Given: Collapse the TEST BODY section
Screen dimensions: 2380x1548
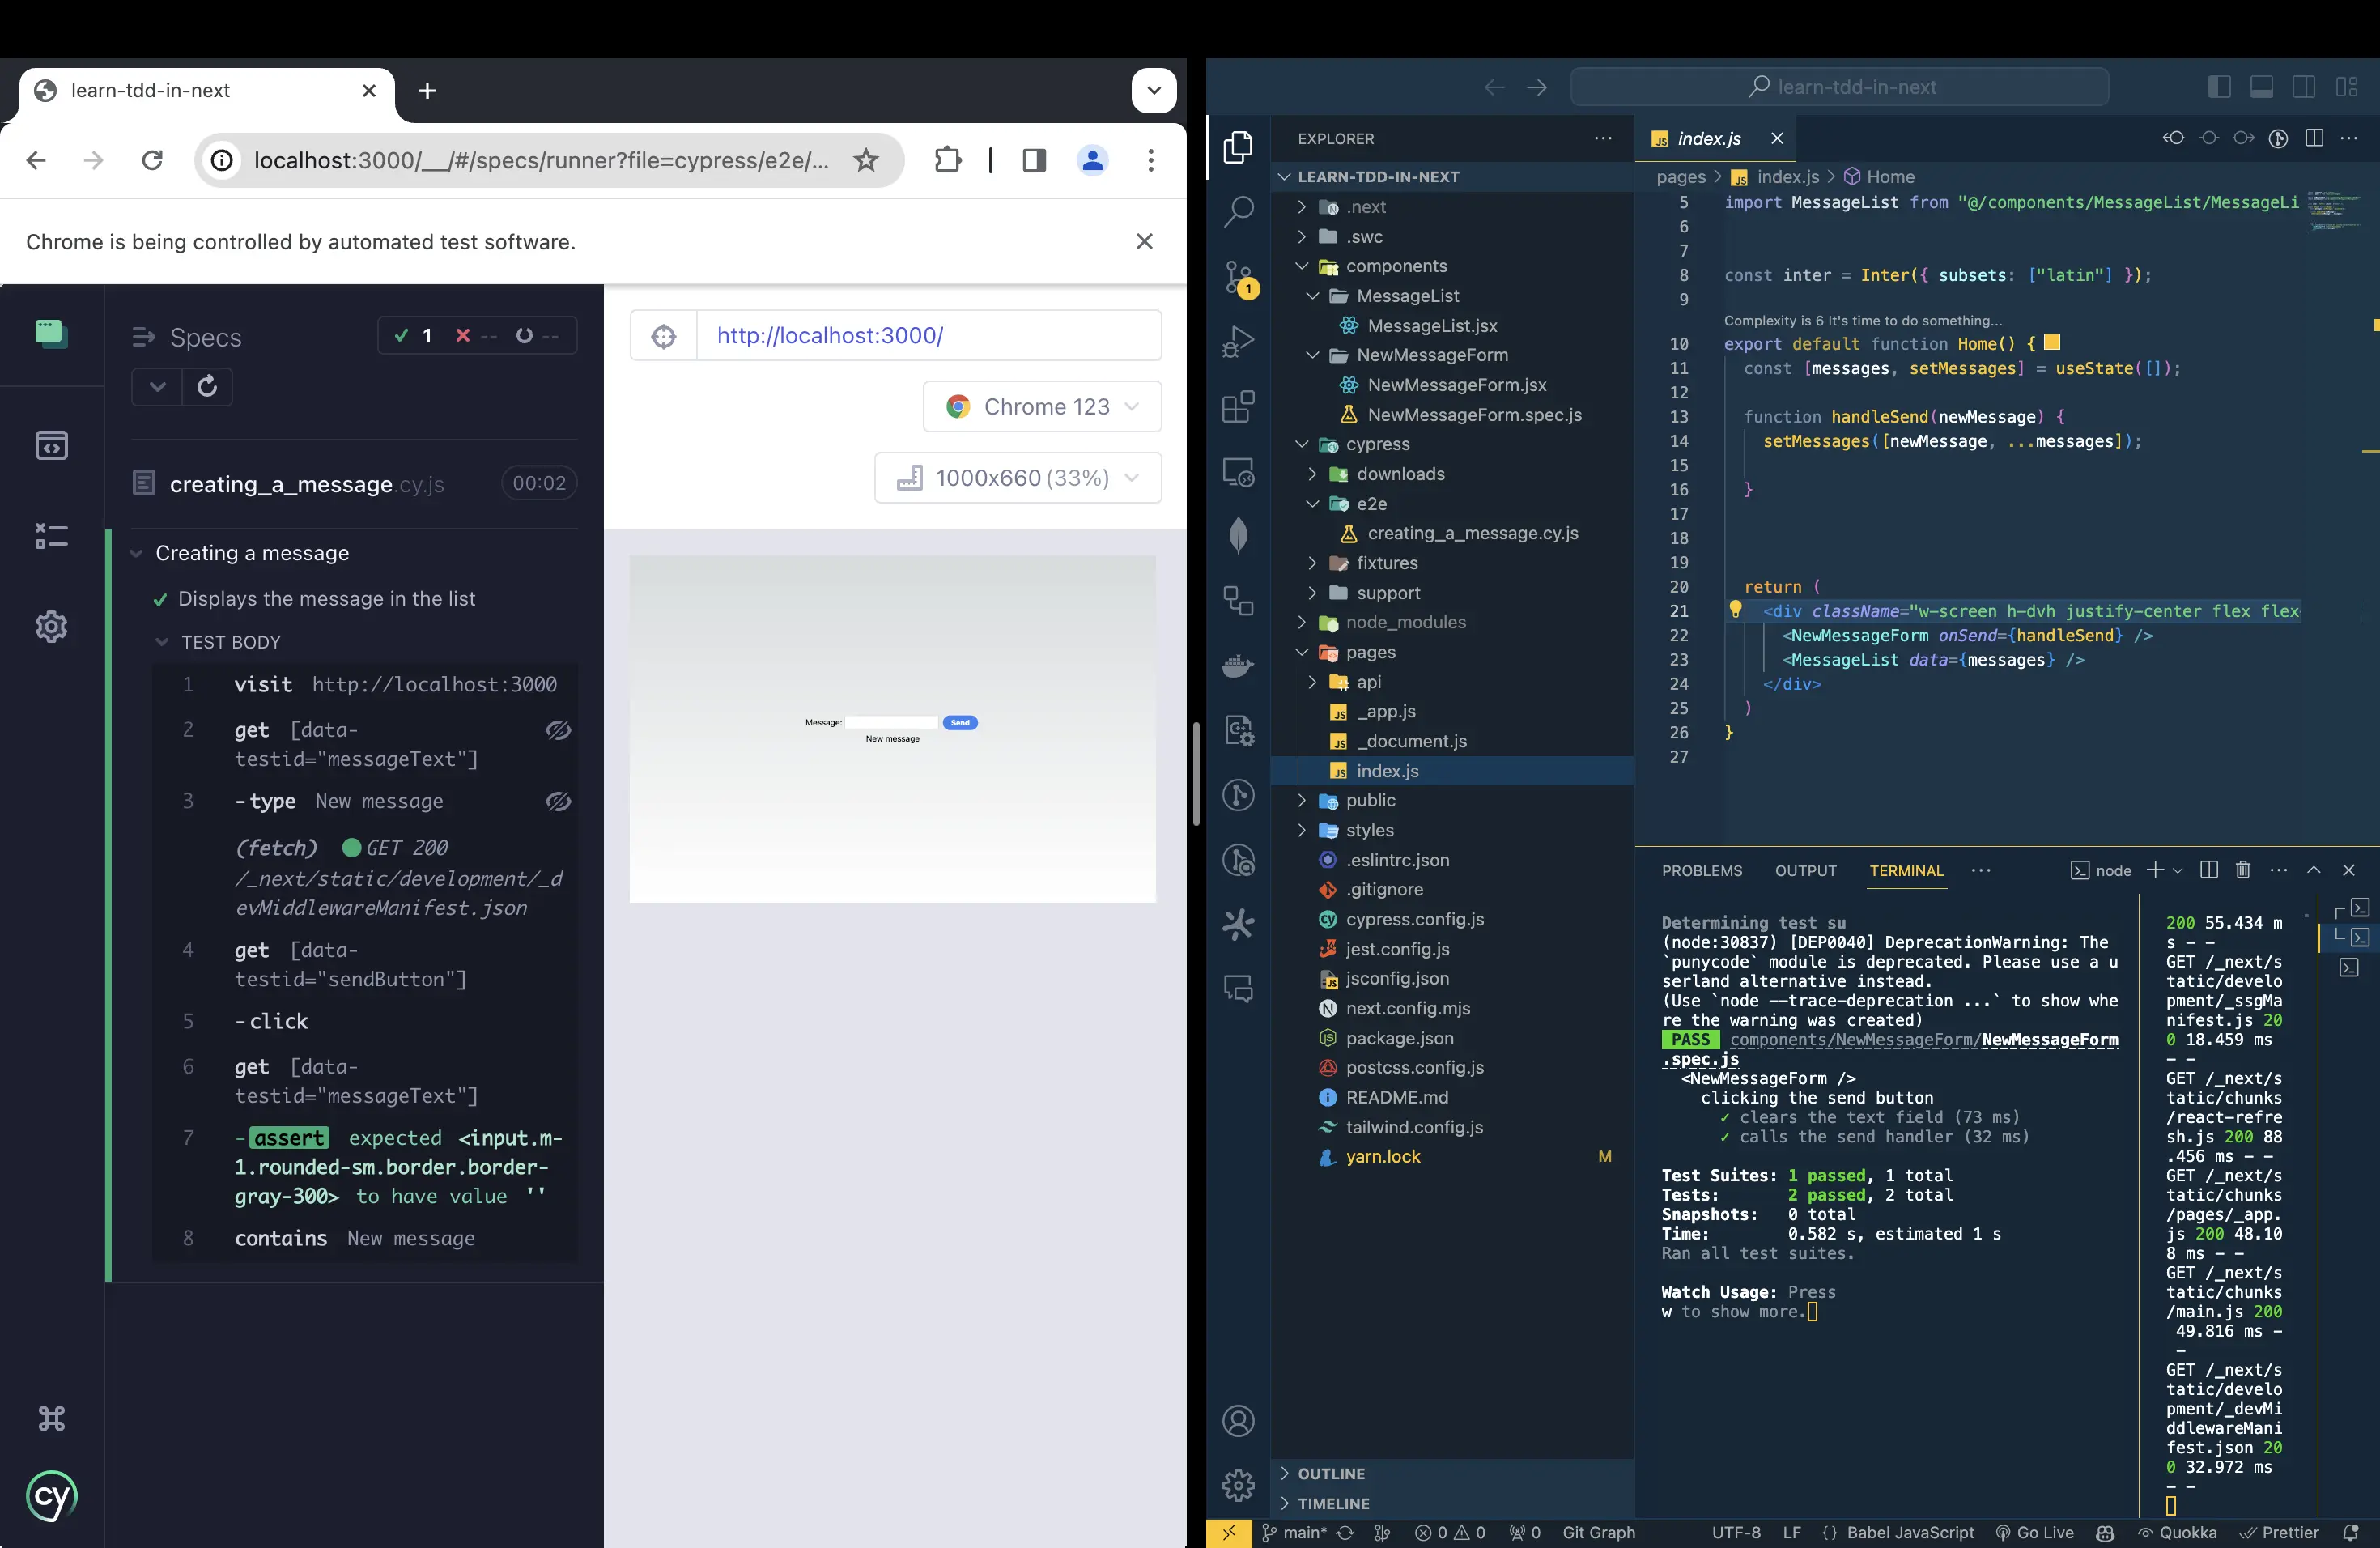Looking at the screenshot, I should pos(162,642).
